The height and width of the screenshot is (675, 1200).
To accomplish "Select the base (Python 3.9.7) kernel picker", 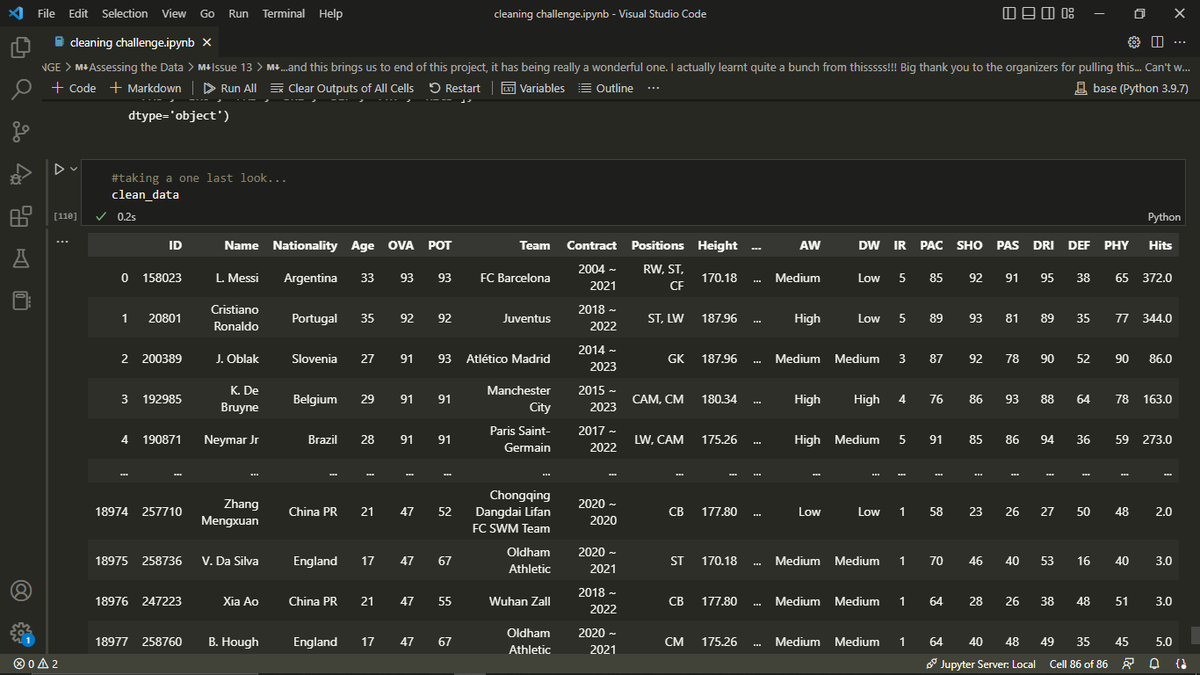I will click(1132, 88).
